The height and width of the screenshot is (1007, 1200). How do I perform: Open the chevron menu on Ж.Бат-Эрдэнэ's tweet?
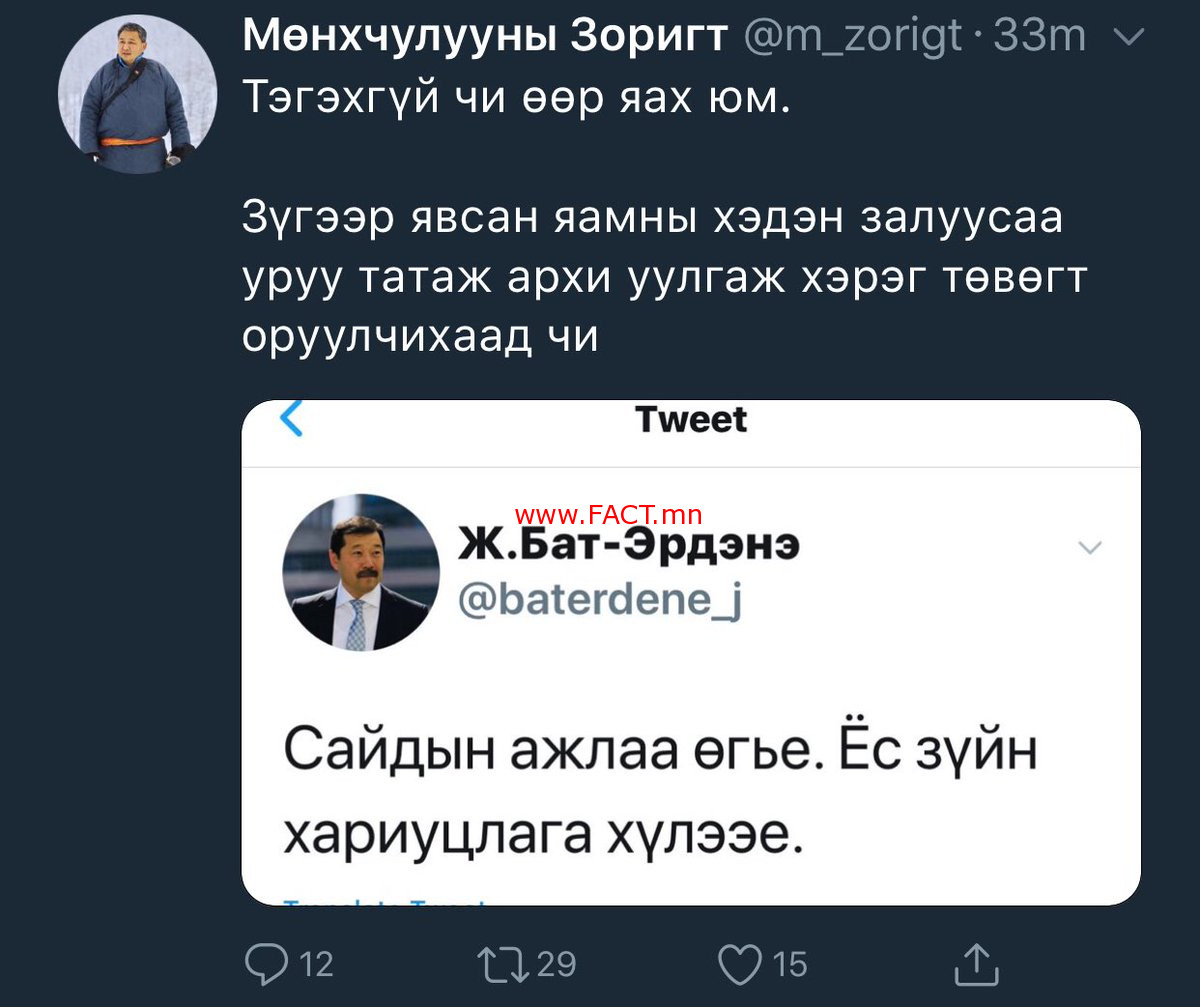pyautogui.click(x=1090, y=547)
